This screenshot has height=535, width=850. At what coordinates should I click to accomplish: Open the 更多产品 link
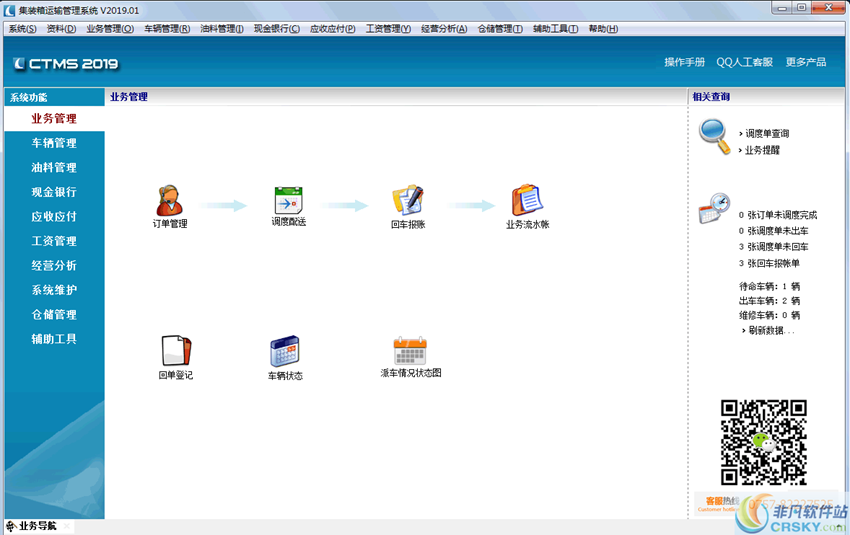[x=806, y=62]
